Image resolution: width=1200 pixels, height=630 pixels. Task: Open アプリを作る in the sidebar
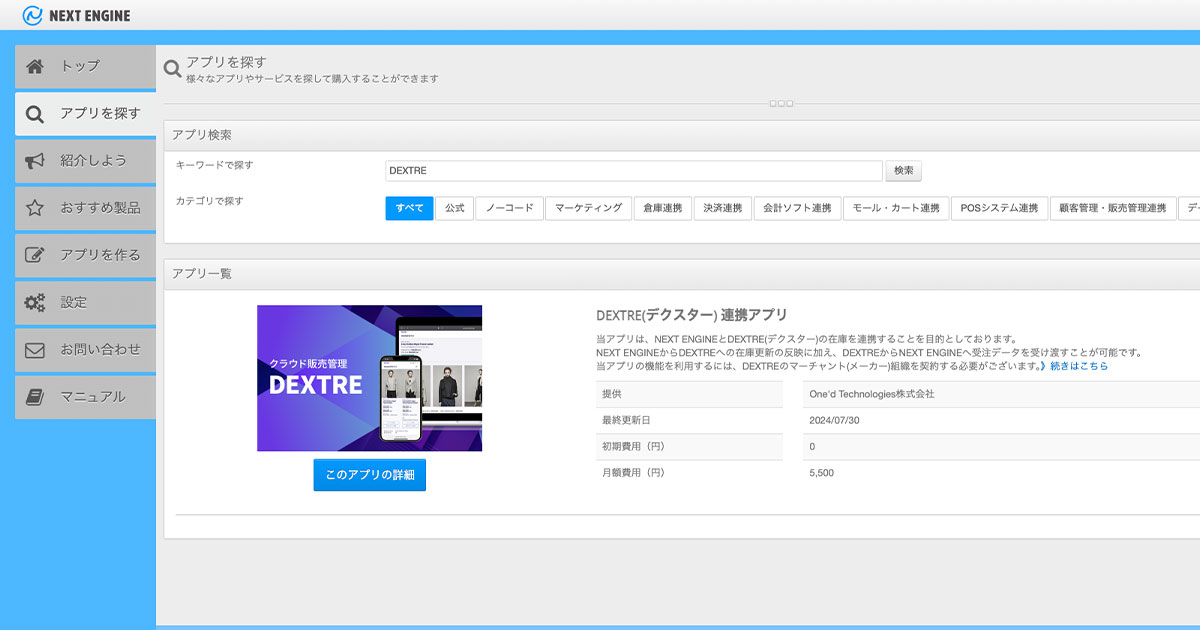point(85,255)
